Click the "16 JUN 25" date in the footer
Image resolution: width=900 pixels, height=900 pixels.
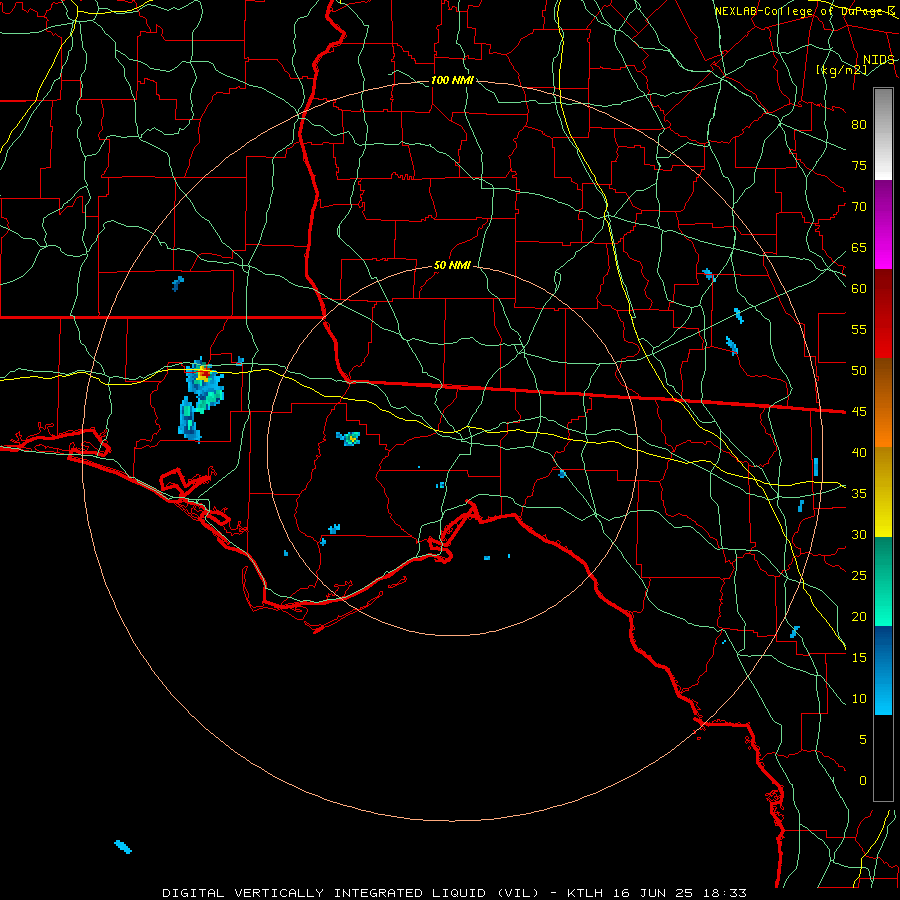pyautogui.click(x=654, y=893)
